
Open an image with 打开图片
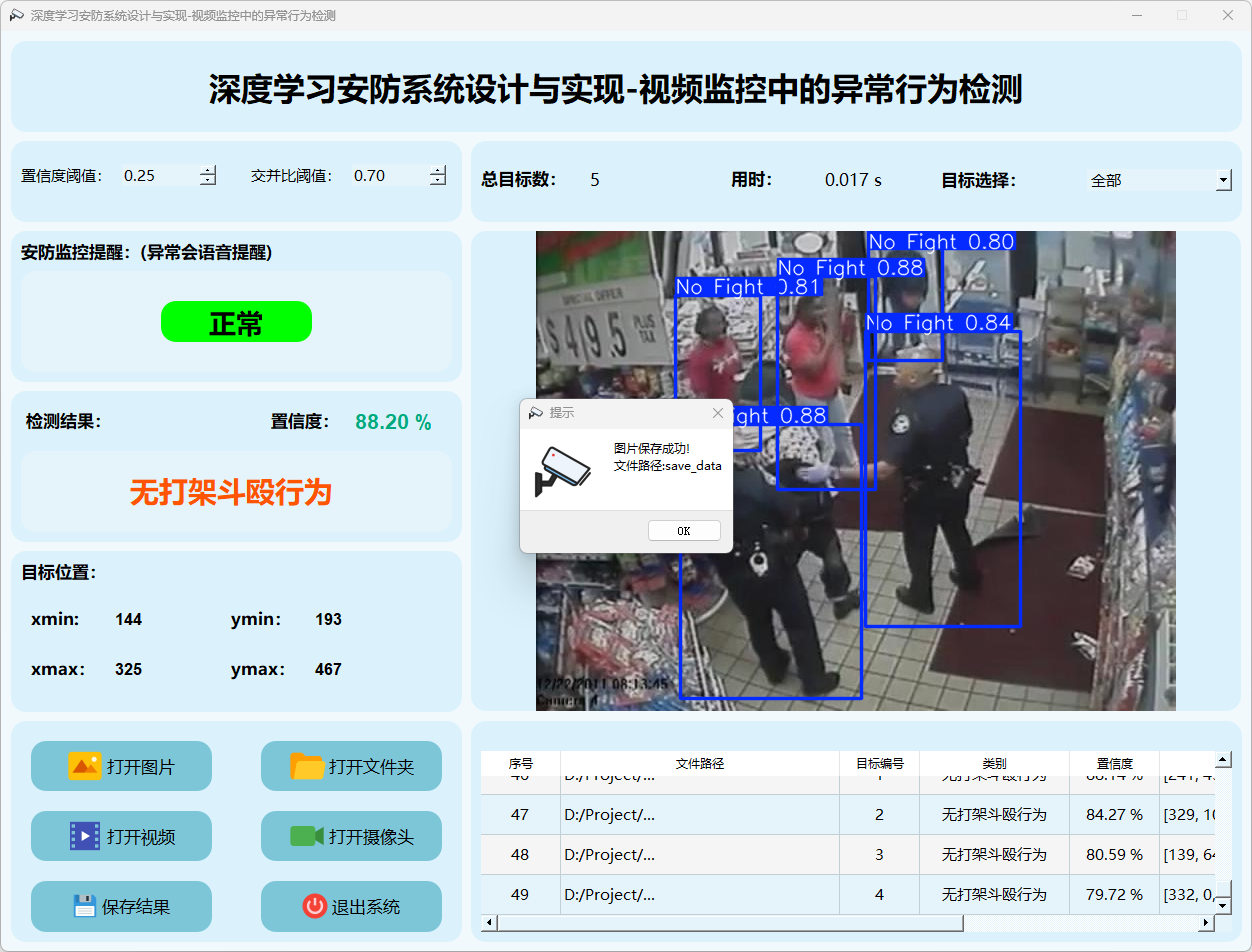(121, 766)
